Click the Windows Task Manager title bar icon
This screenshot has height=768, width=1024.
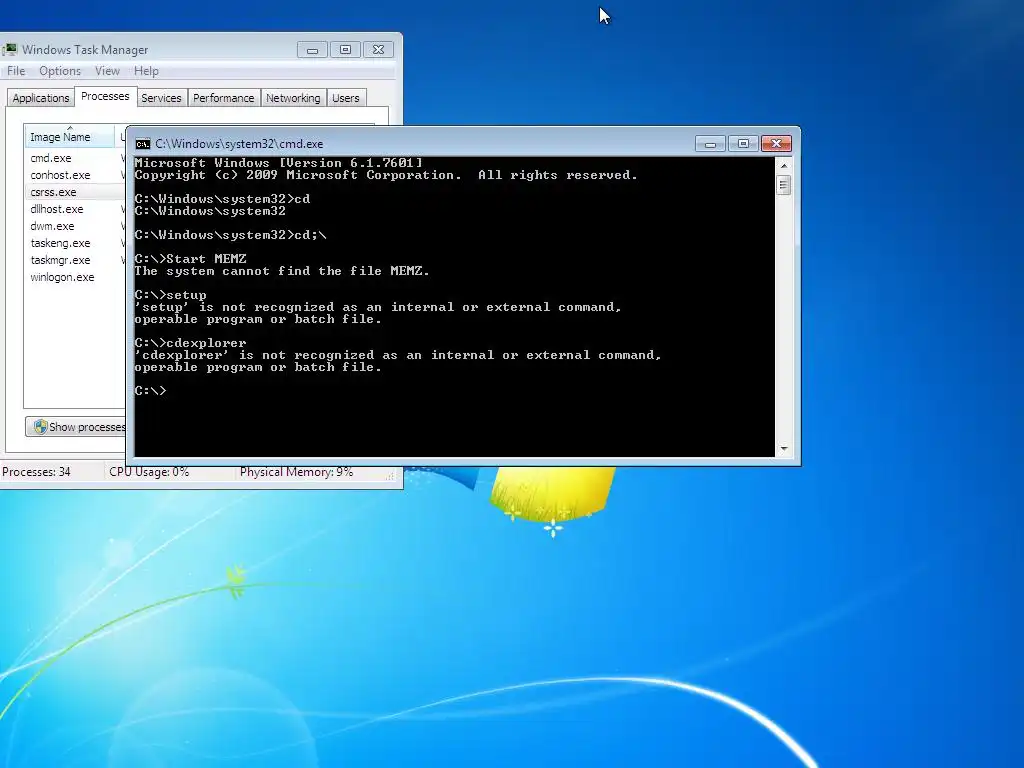pyautogui.click(x=10, y=50)
